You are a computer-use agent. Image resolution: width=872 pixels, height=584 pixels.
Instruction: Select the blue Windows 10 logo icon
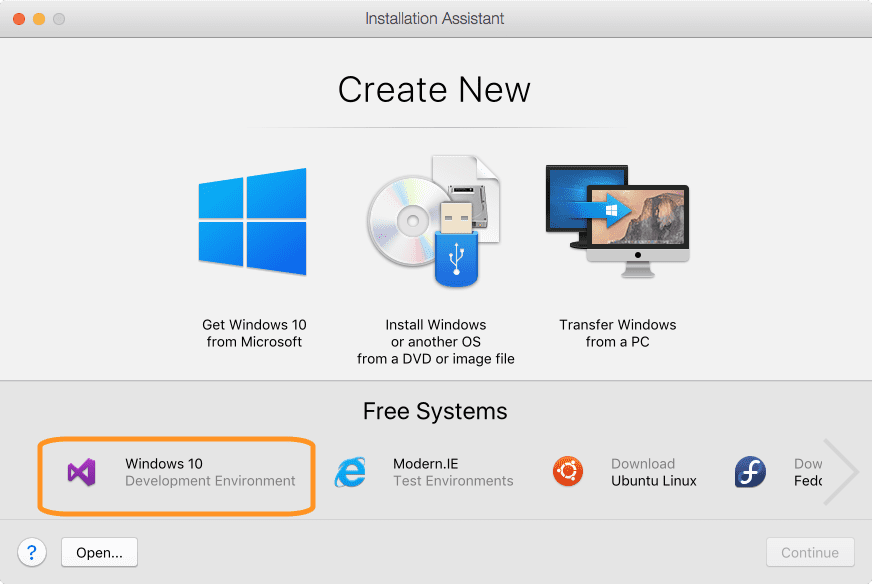pyautogui.click(x=252, y=221)
